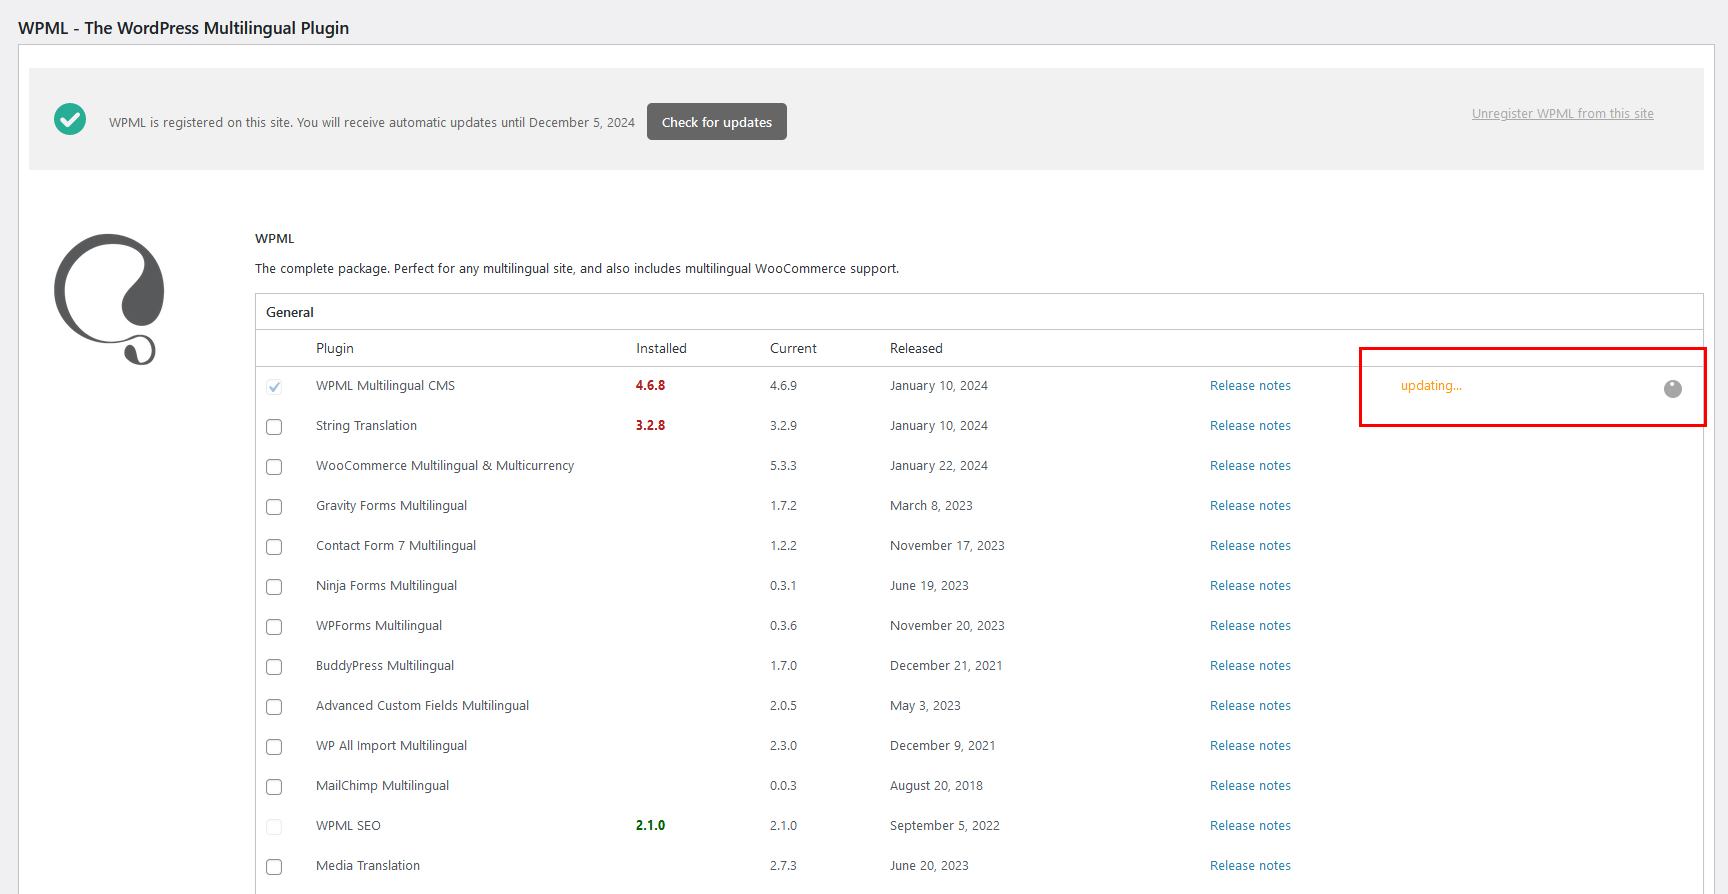
Task: Click release date December 21, 2021
Action: 946,666
